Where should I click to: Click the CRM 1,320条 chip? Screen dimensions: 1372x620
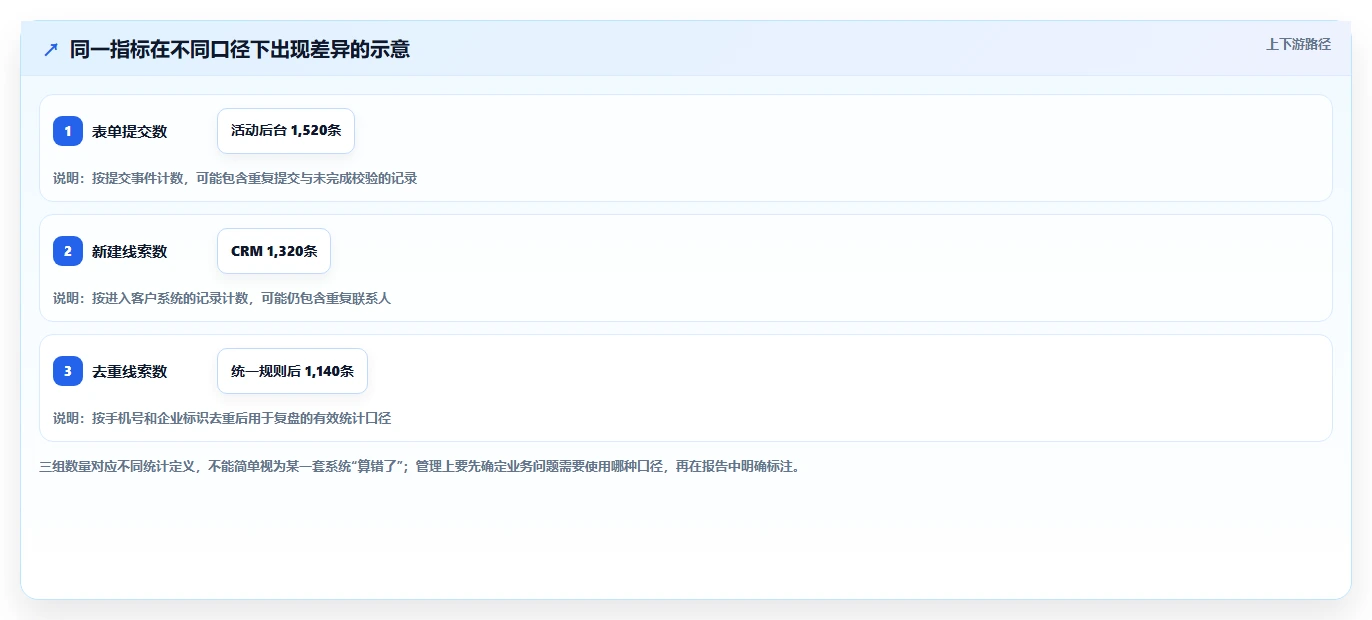click(x=274, y=251)
